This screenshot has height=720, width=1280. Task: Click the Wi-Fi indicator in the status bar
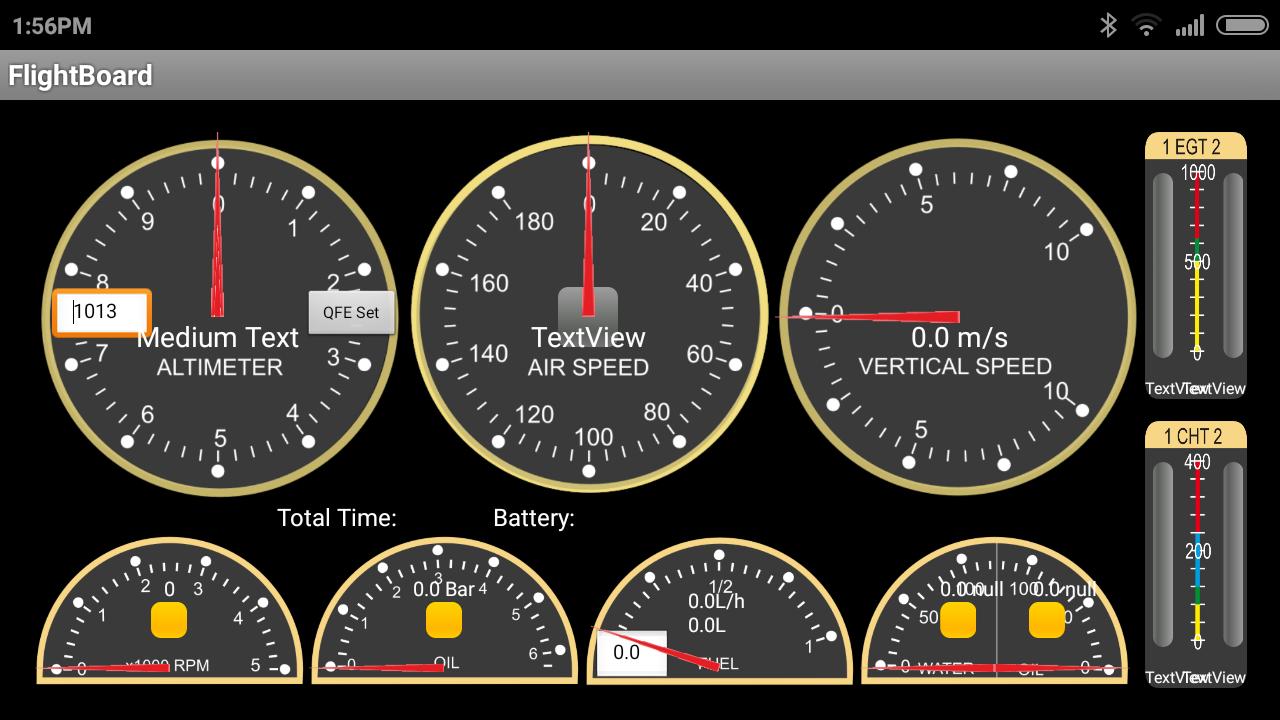coord(1146,27)
